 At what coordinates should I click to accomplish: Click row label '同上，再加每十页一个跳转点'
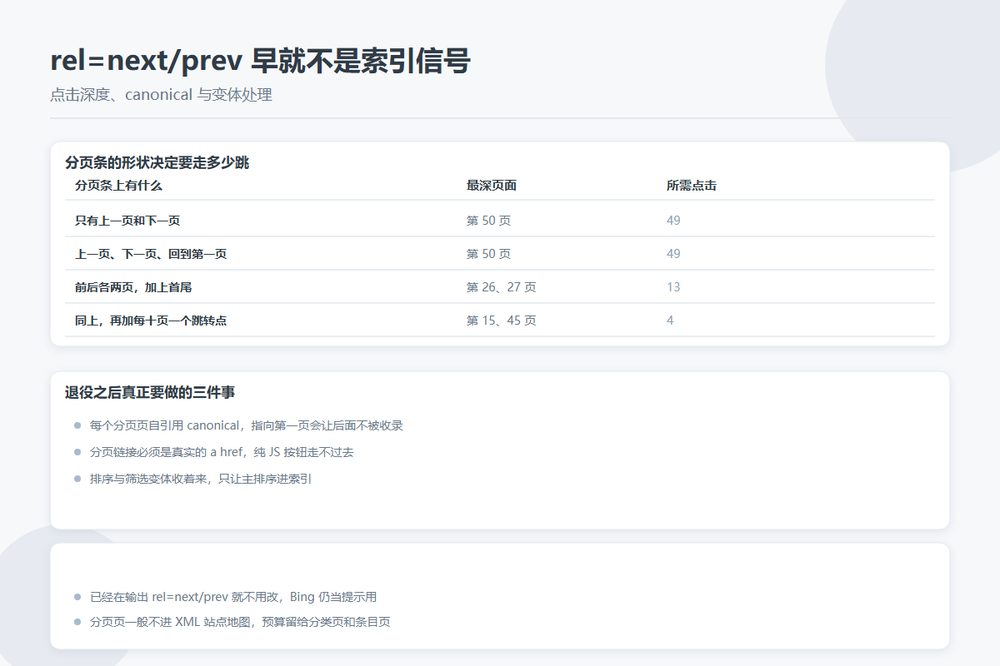(151, 320)
